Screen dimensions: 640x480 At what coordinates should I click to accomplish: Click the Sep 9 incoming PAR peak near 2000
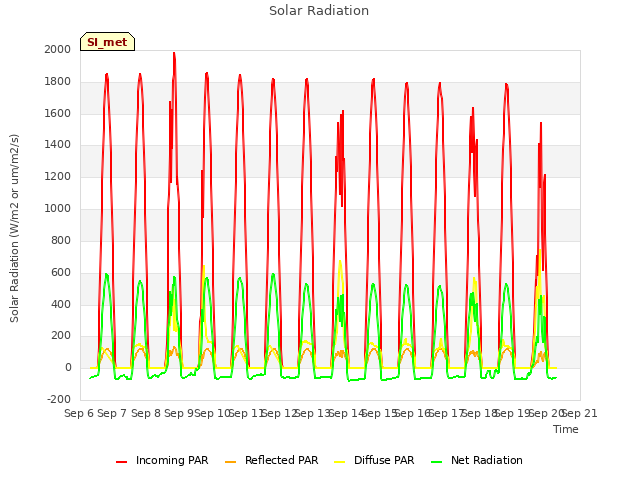[174, 53]
